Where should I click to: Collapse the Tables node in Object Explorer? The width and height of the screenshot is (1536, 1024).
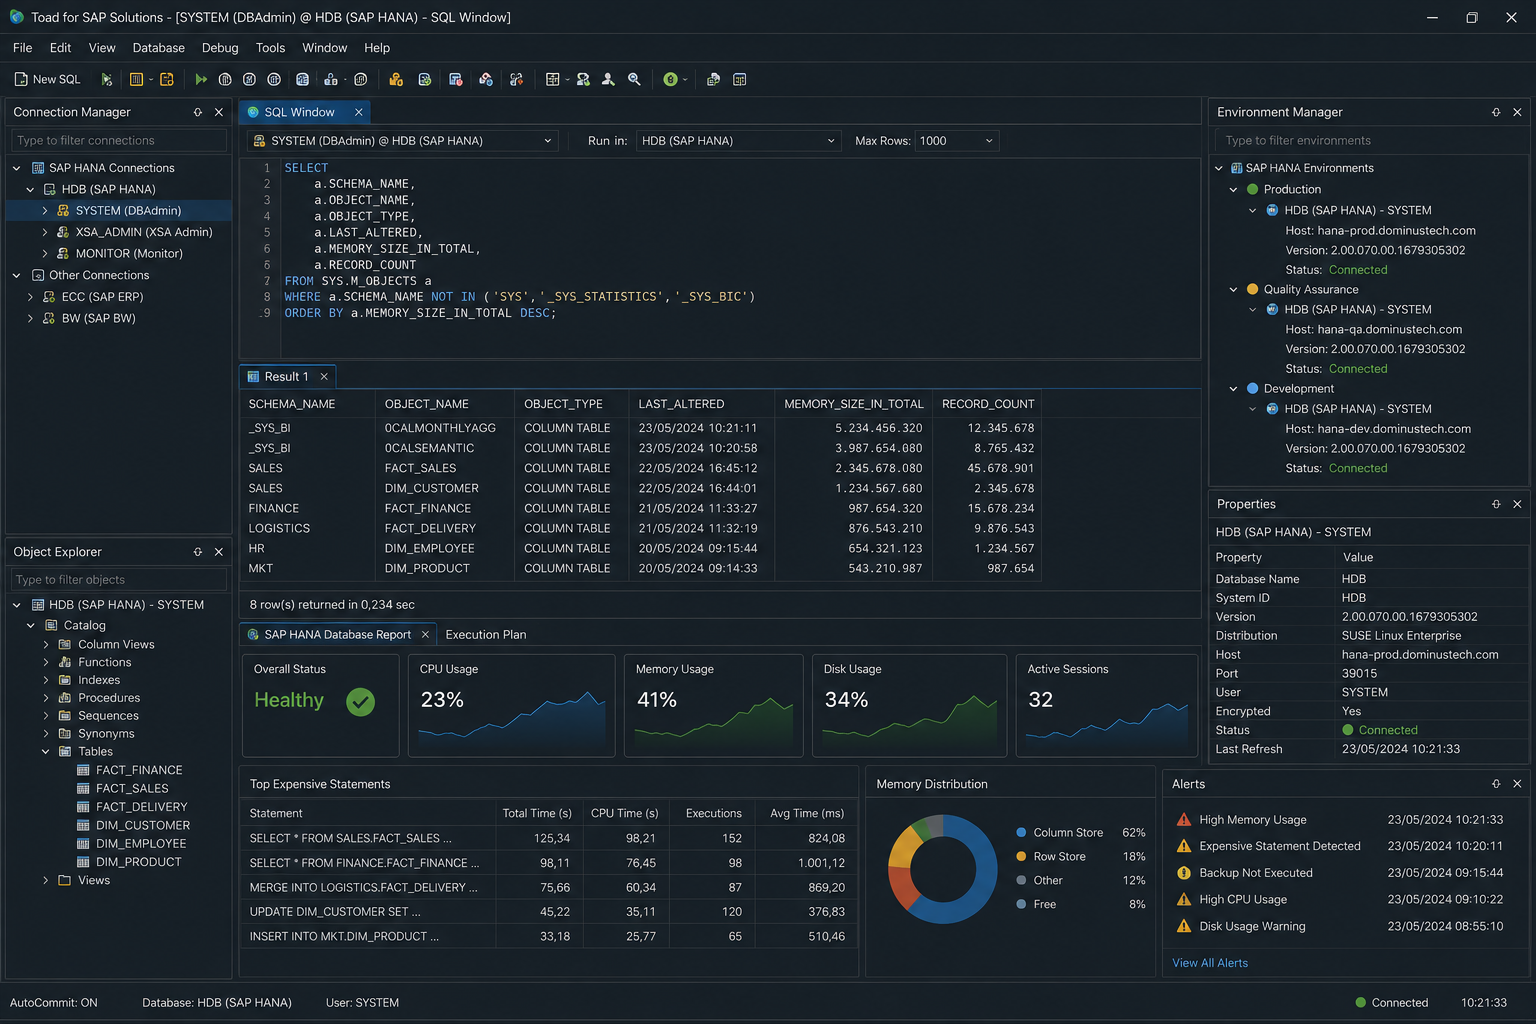(x=46, y=752)
